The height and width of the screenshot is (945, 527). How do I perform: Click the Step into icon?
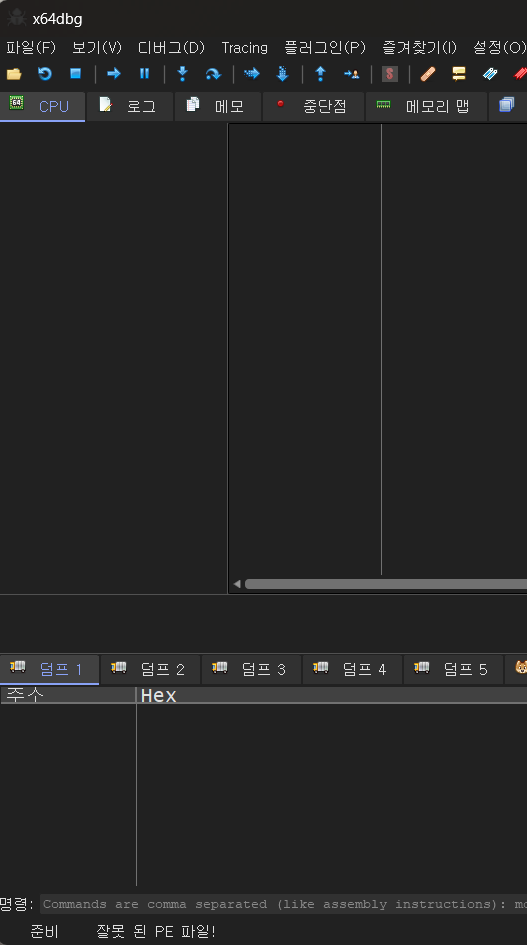[182, 74]
